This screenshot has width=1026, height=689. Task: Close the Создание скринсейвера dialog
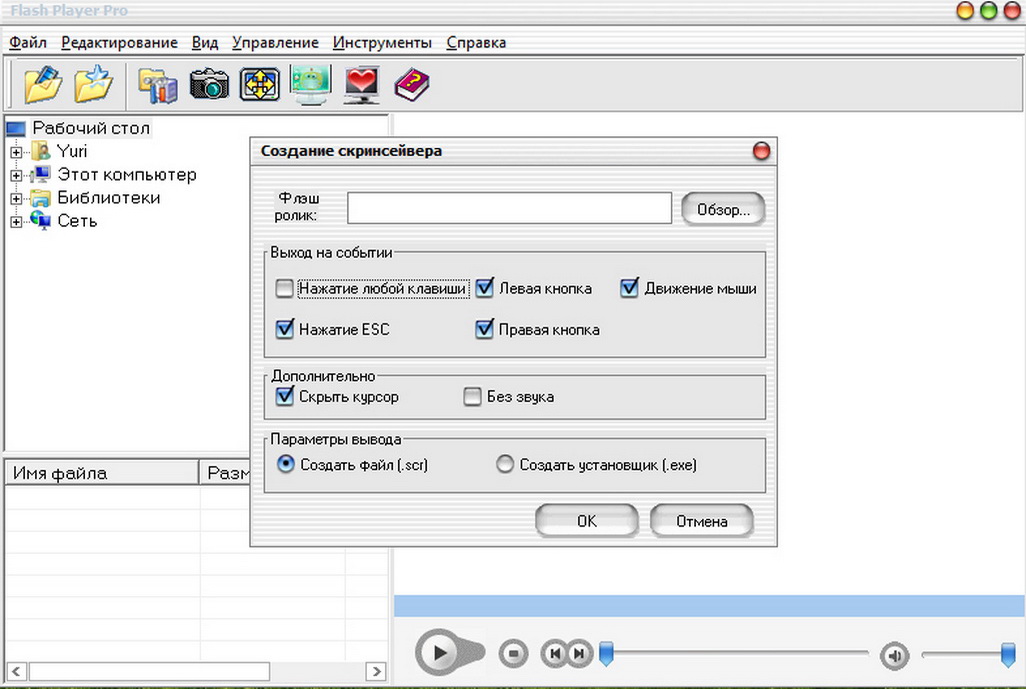pos(762,151)
